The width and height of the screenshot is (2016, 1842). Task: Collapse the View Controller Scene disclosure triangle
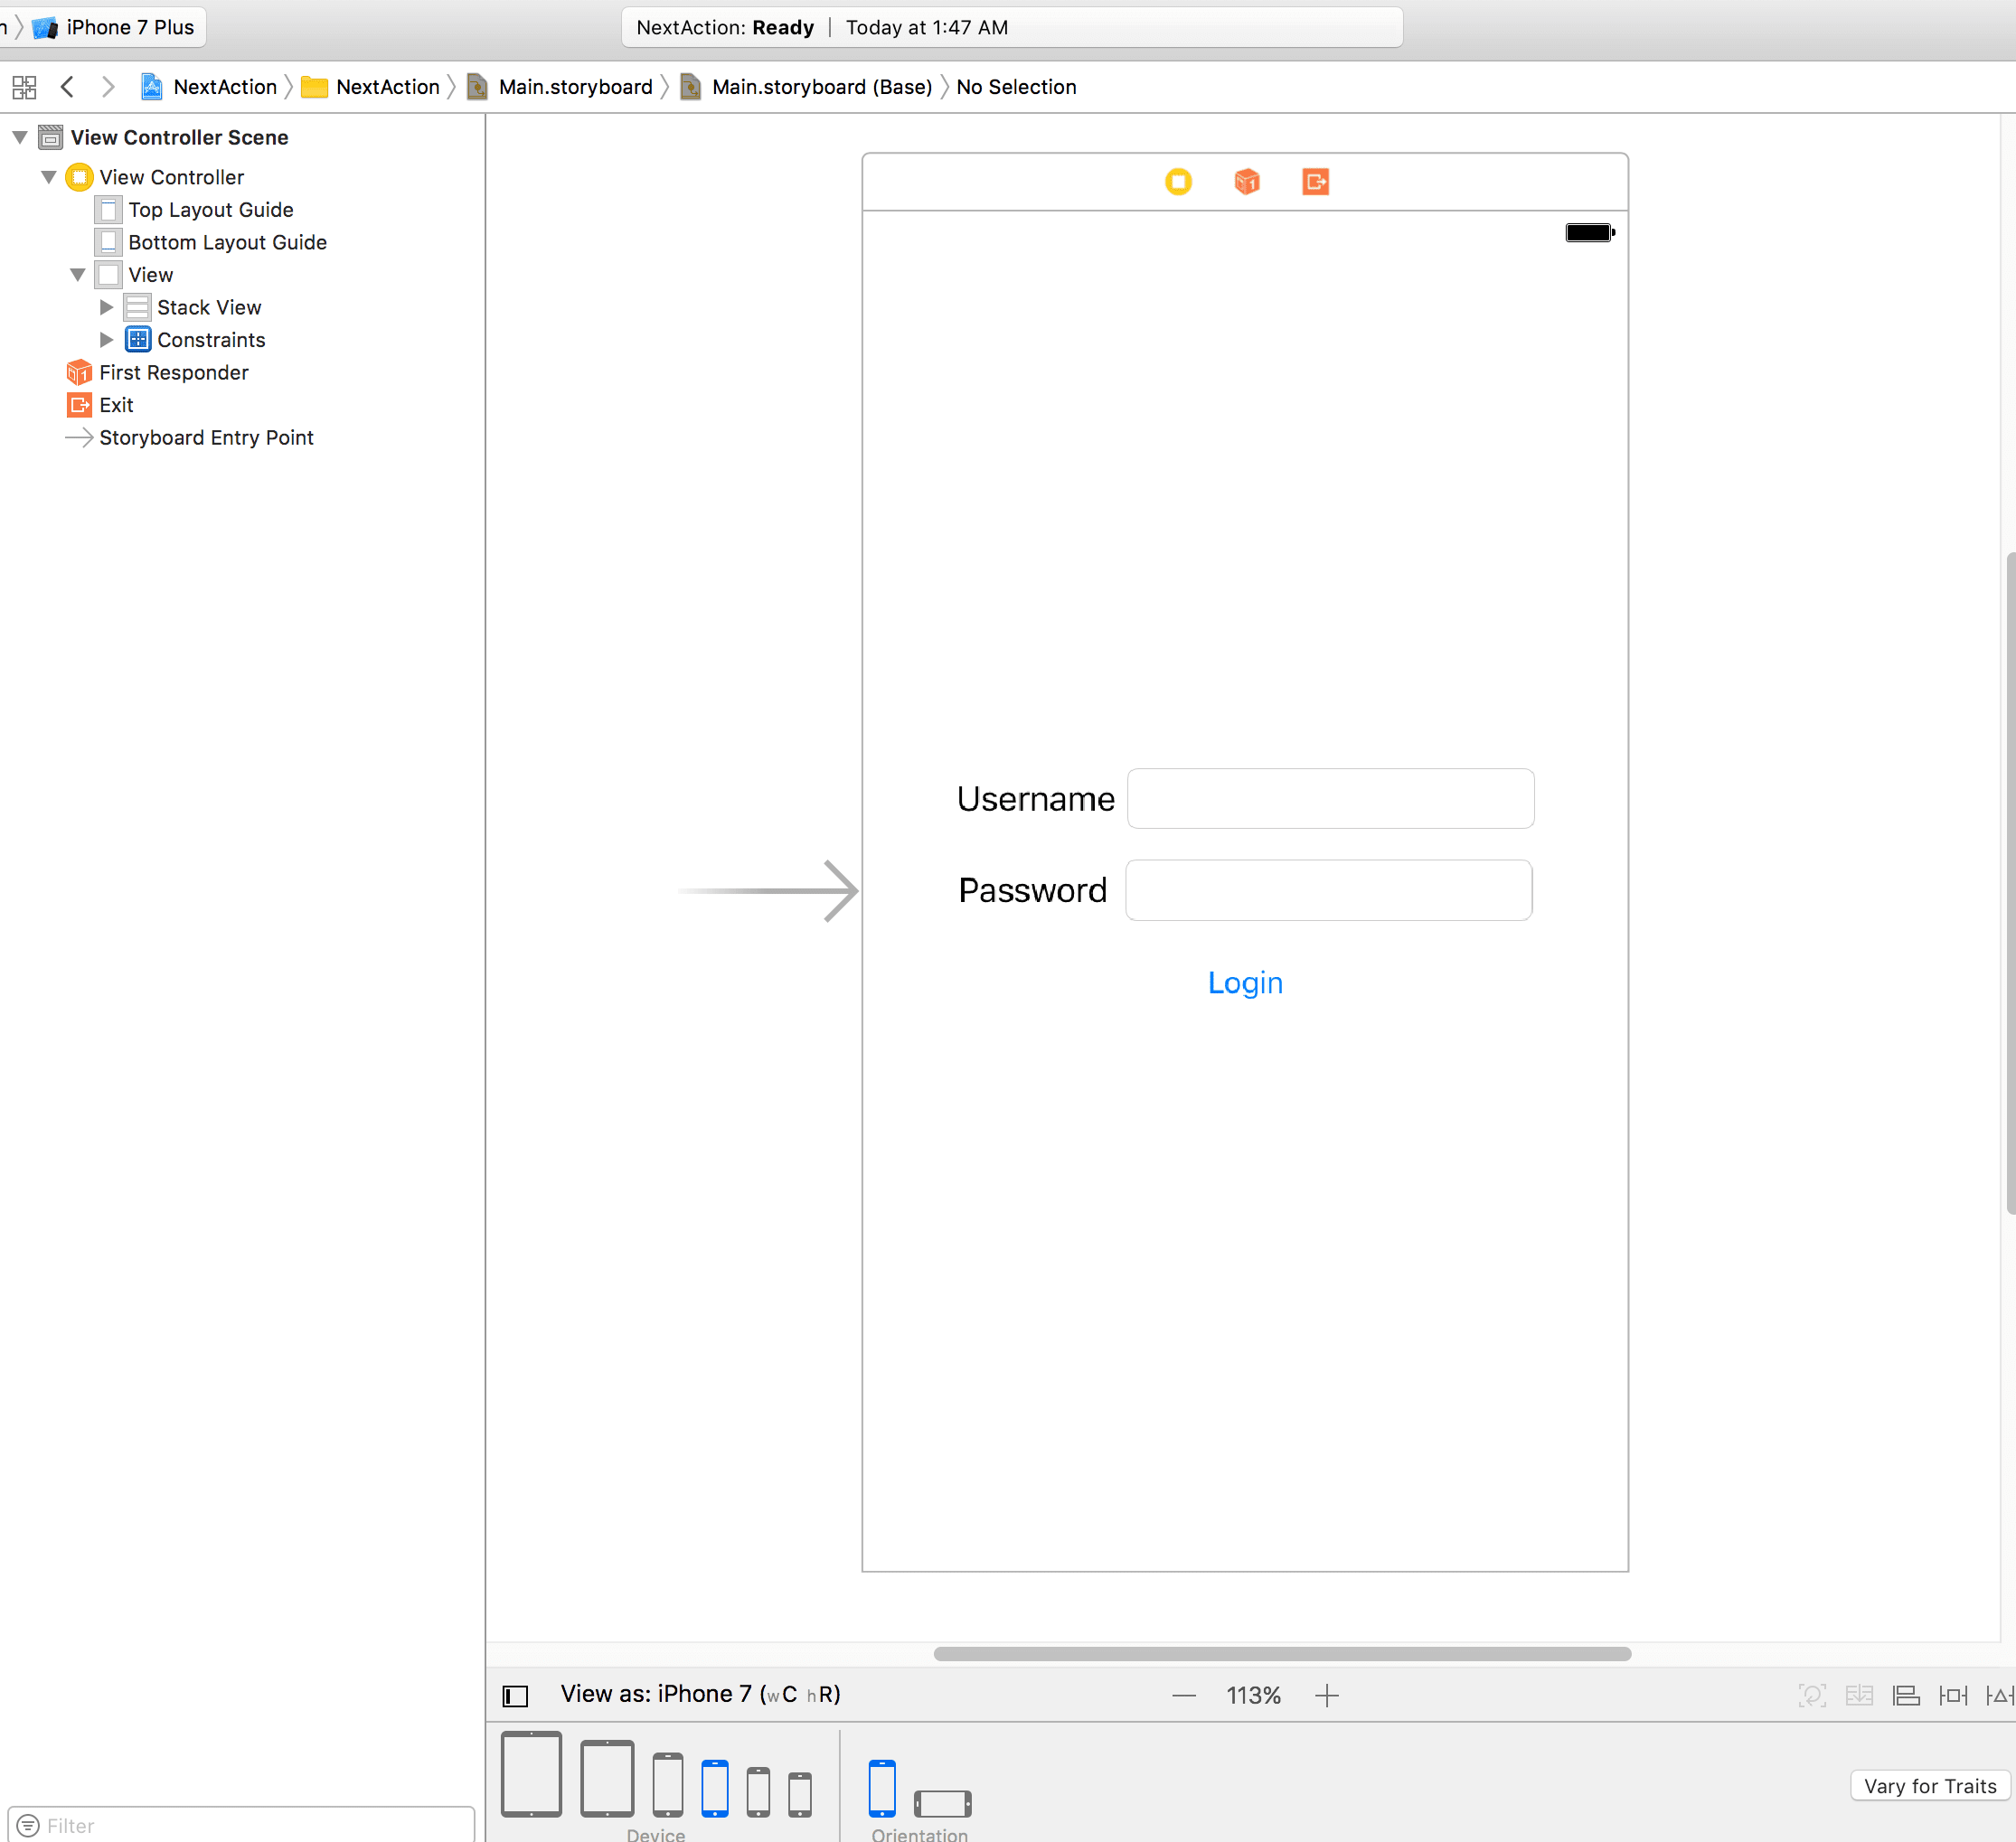point(20,137)
